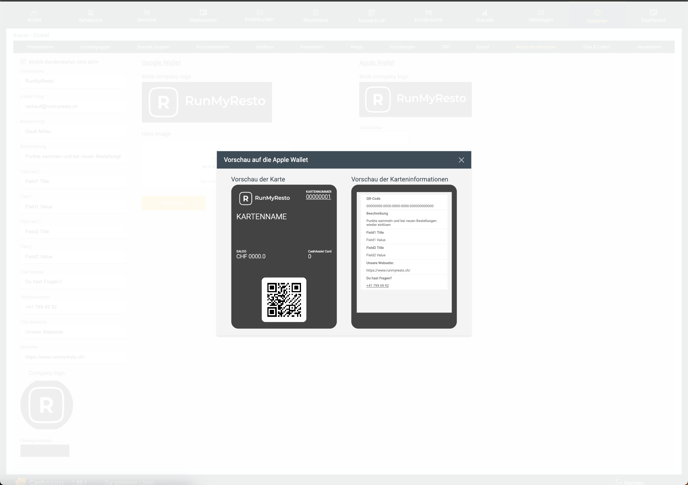This screenshot has width=688, height=485.
Task: Click 'Field1 Value' in card information preview
Action: point(376,240)
